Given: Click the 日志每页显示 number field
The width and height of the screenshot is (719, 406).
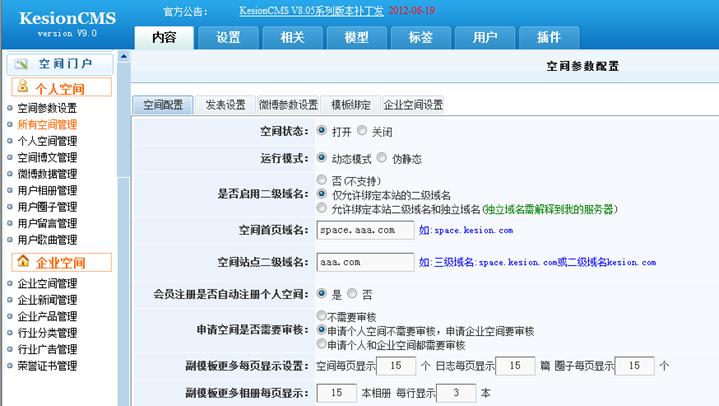Looking at the screenshot, I should point(515,366).
